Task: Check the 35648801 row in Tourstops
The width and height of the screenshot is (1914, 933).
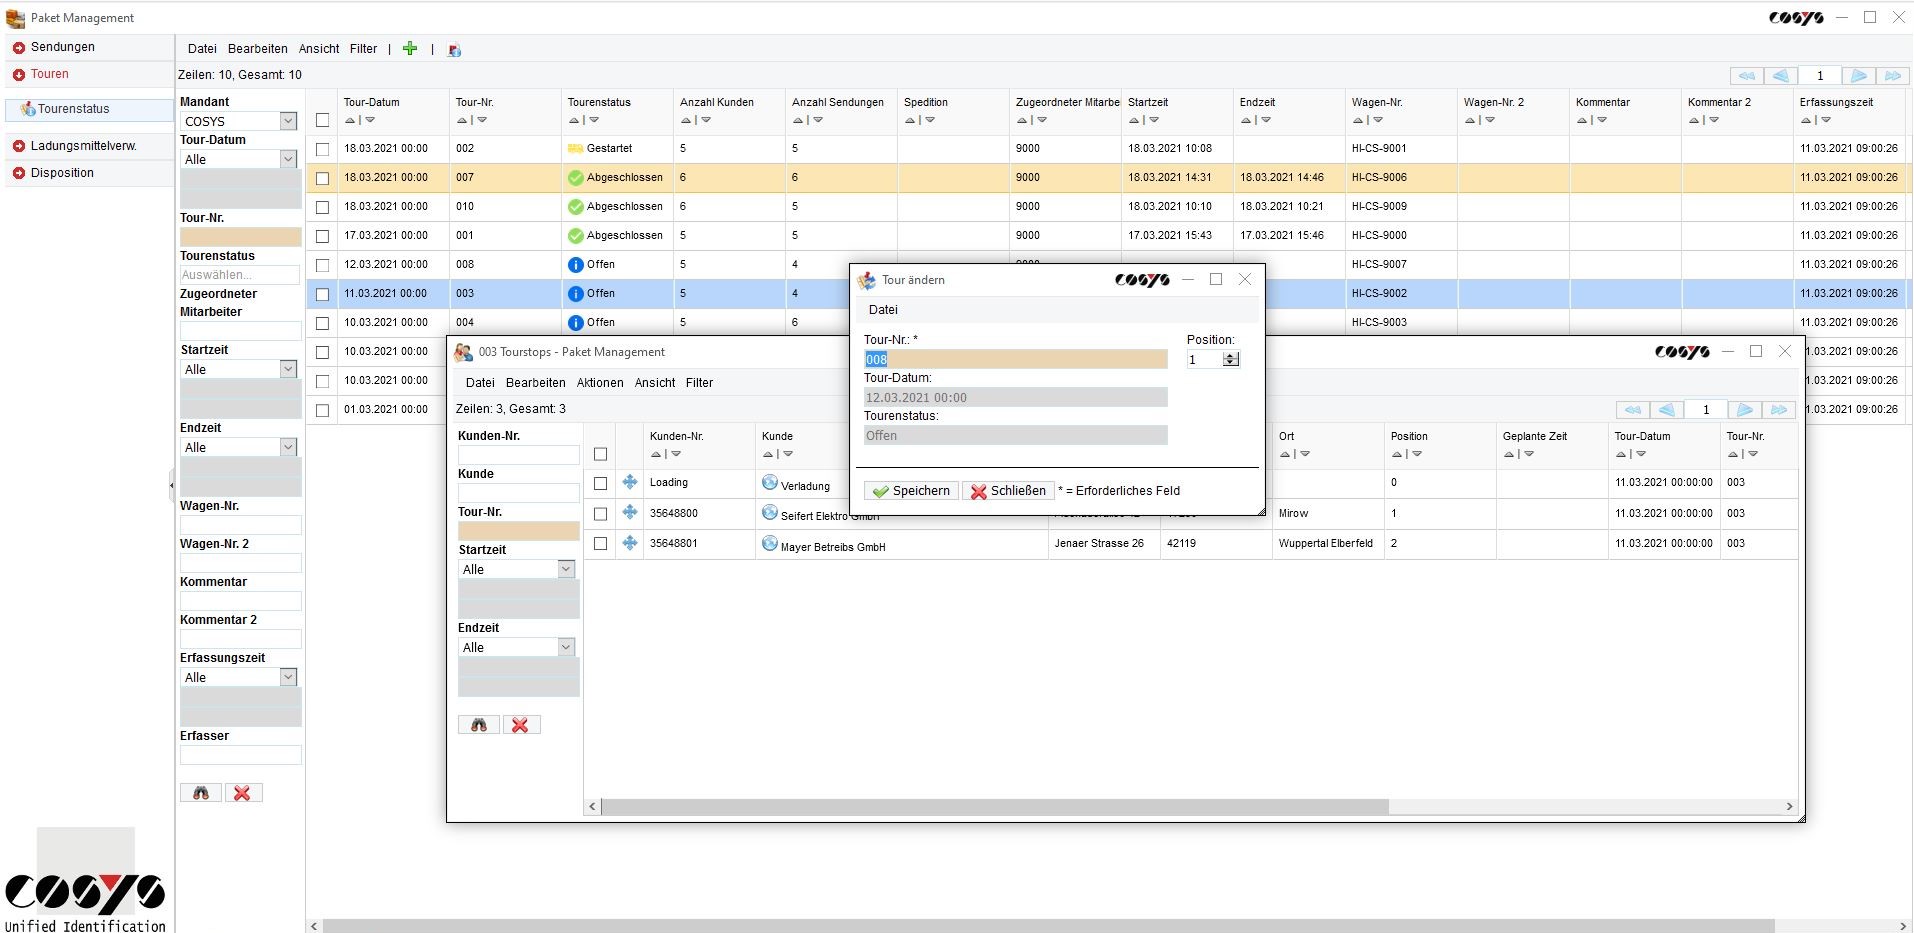Action: [x=600, y=544]
